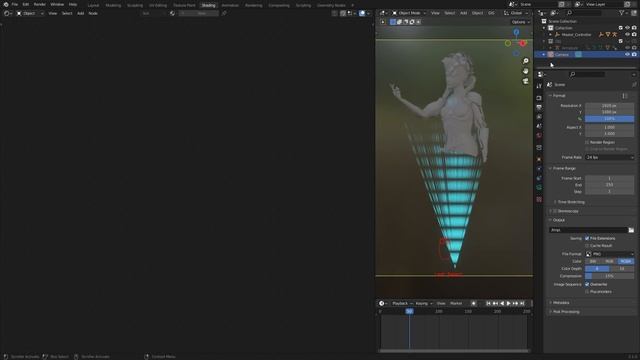This screenshot has height=360, width=640.
Task: Open the World properties tab icon
Action: pyautogui.click(x=539, y=136)
